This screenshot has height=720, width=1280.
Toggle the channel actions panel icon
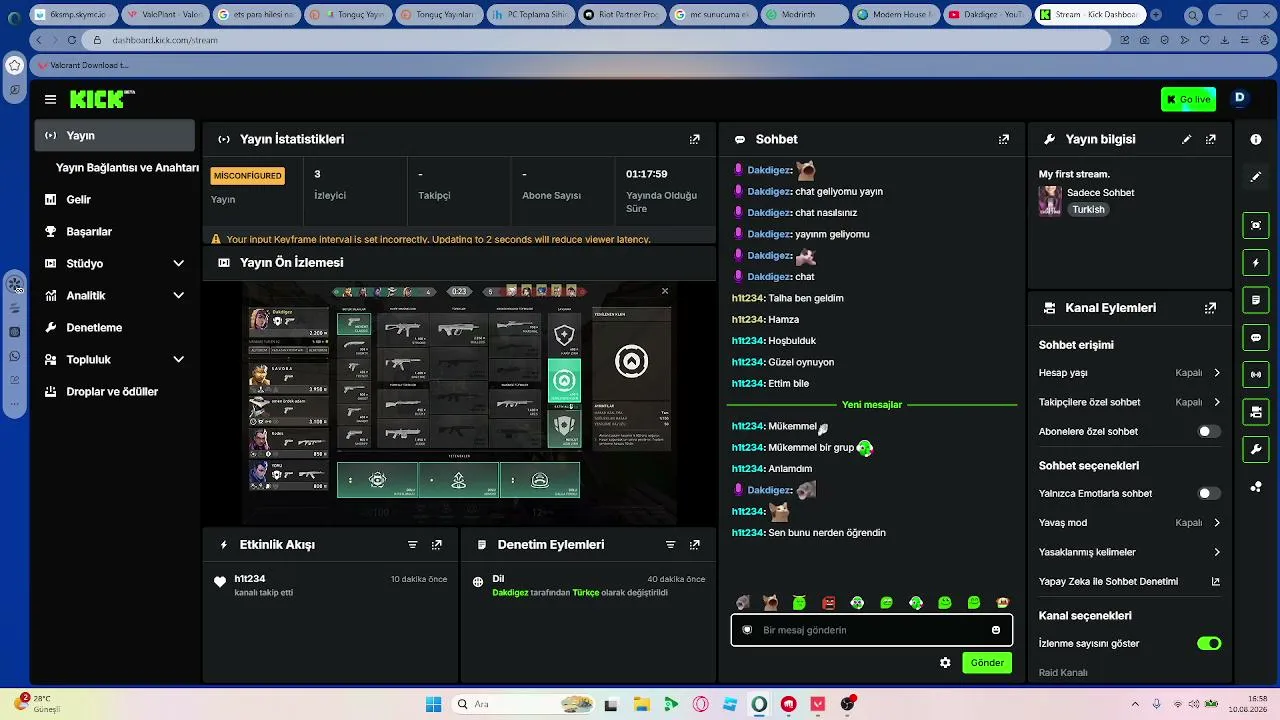1256,412
